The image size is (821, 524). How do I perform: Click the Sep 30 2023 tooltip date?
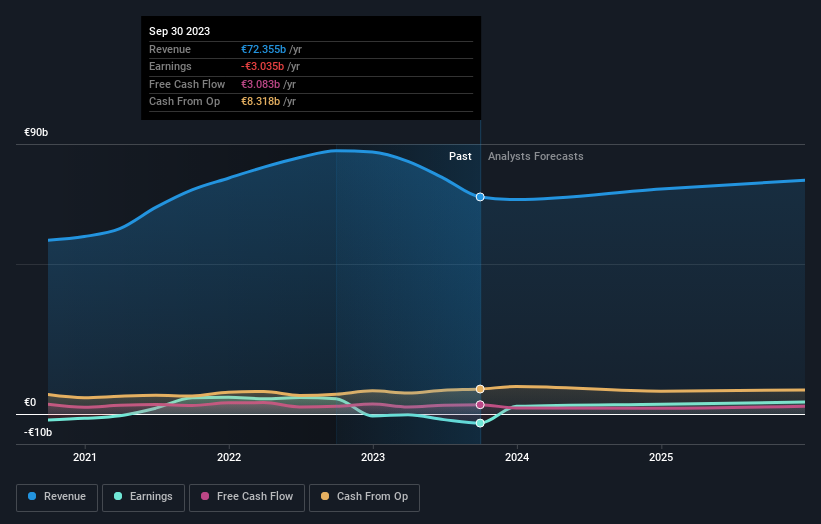click(180, 31)
